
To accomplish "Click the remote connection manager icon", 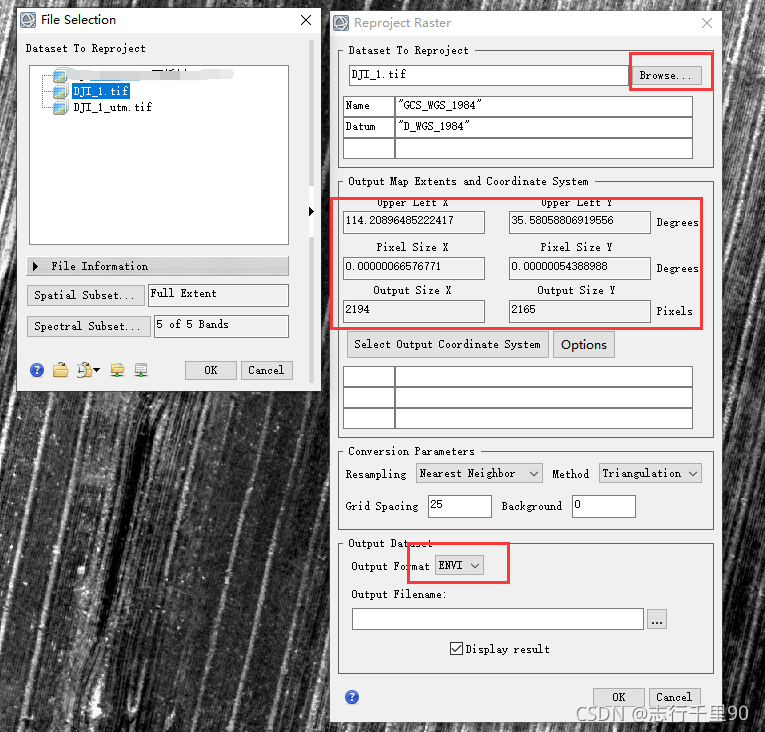I will [141, 370].
